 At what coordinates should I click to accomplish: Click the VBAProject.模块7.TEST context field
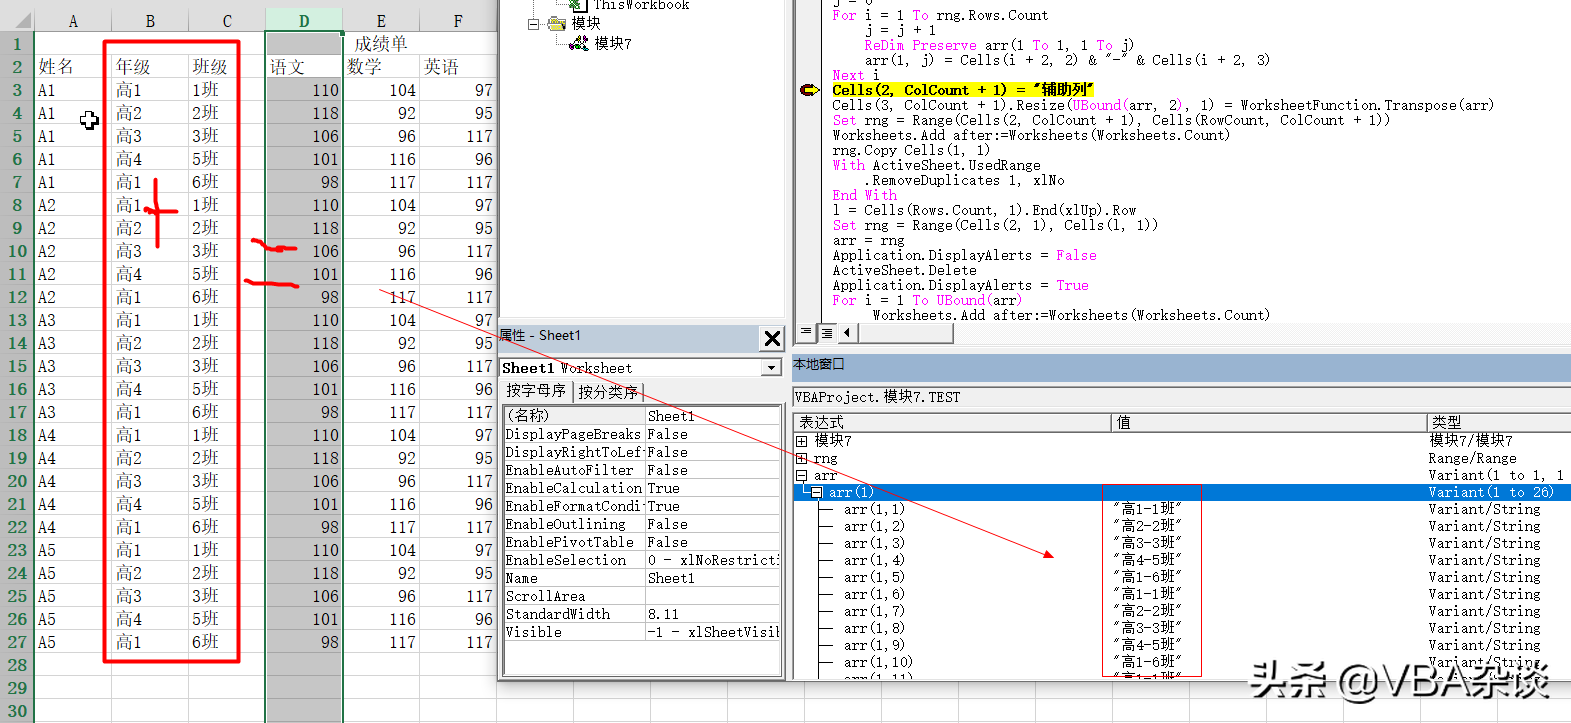pyautogui.click(x=1181, y=397)
